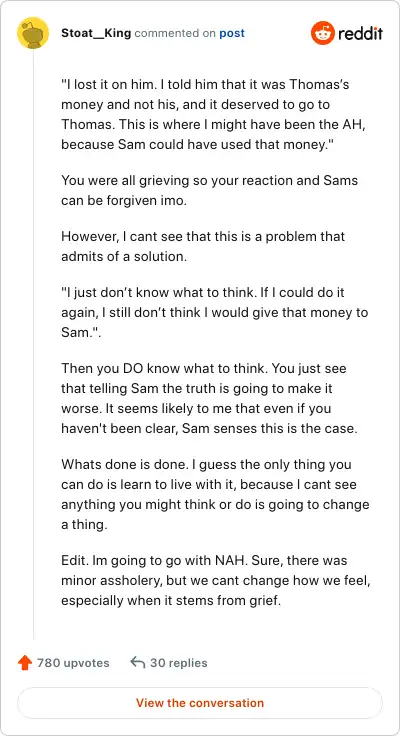
Task: Click the 'Then you DO know' paragraph
Action: pos(209,398)
